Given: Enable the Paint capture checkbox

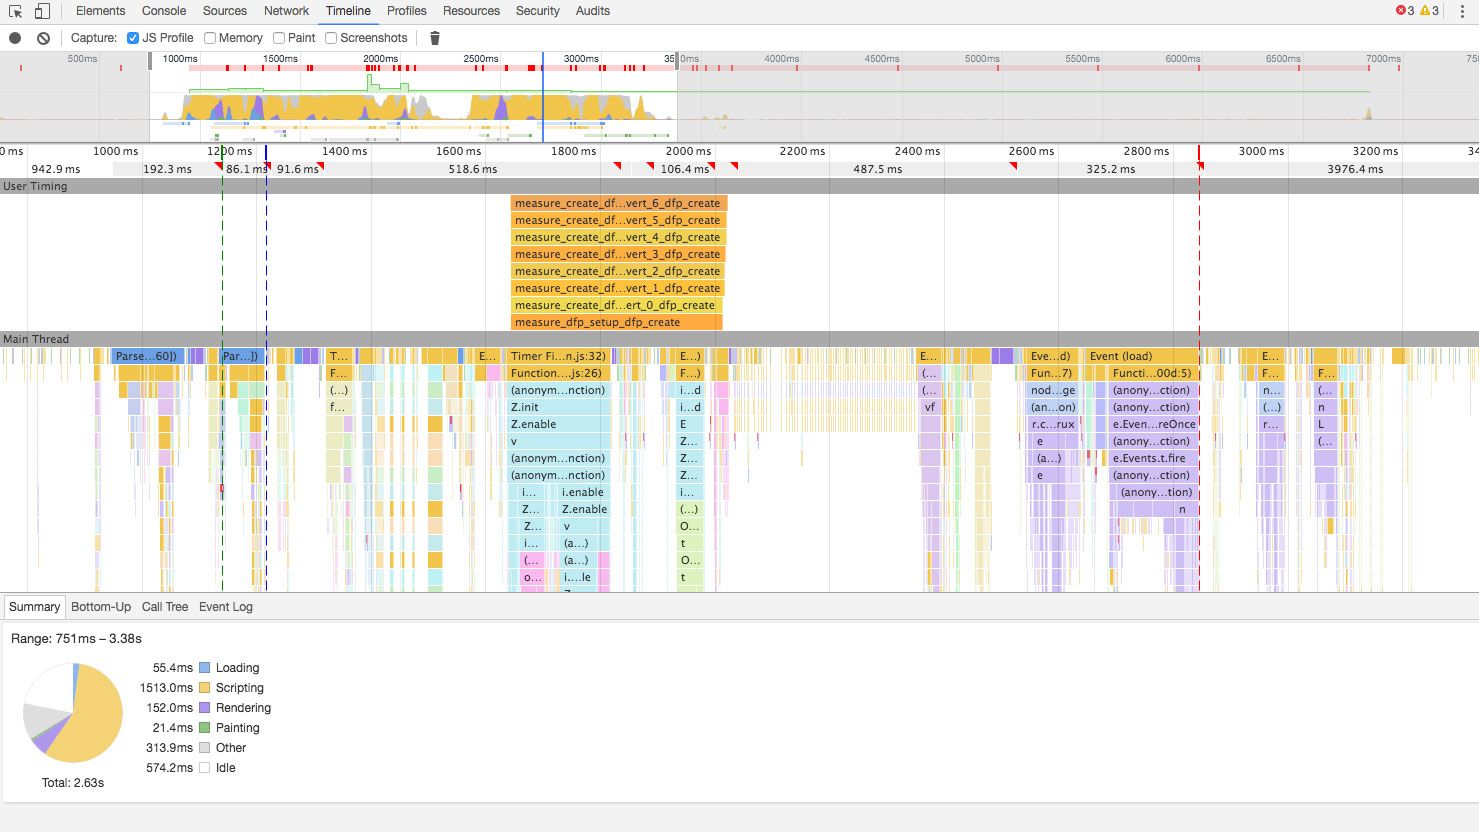Looking at the screenshot, I should pyautogui.click(x=279, y=38).
